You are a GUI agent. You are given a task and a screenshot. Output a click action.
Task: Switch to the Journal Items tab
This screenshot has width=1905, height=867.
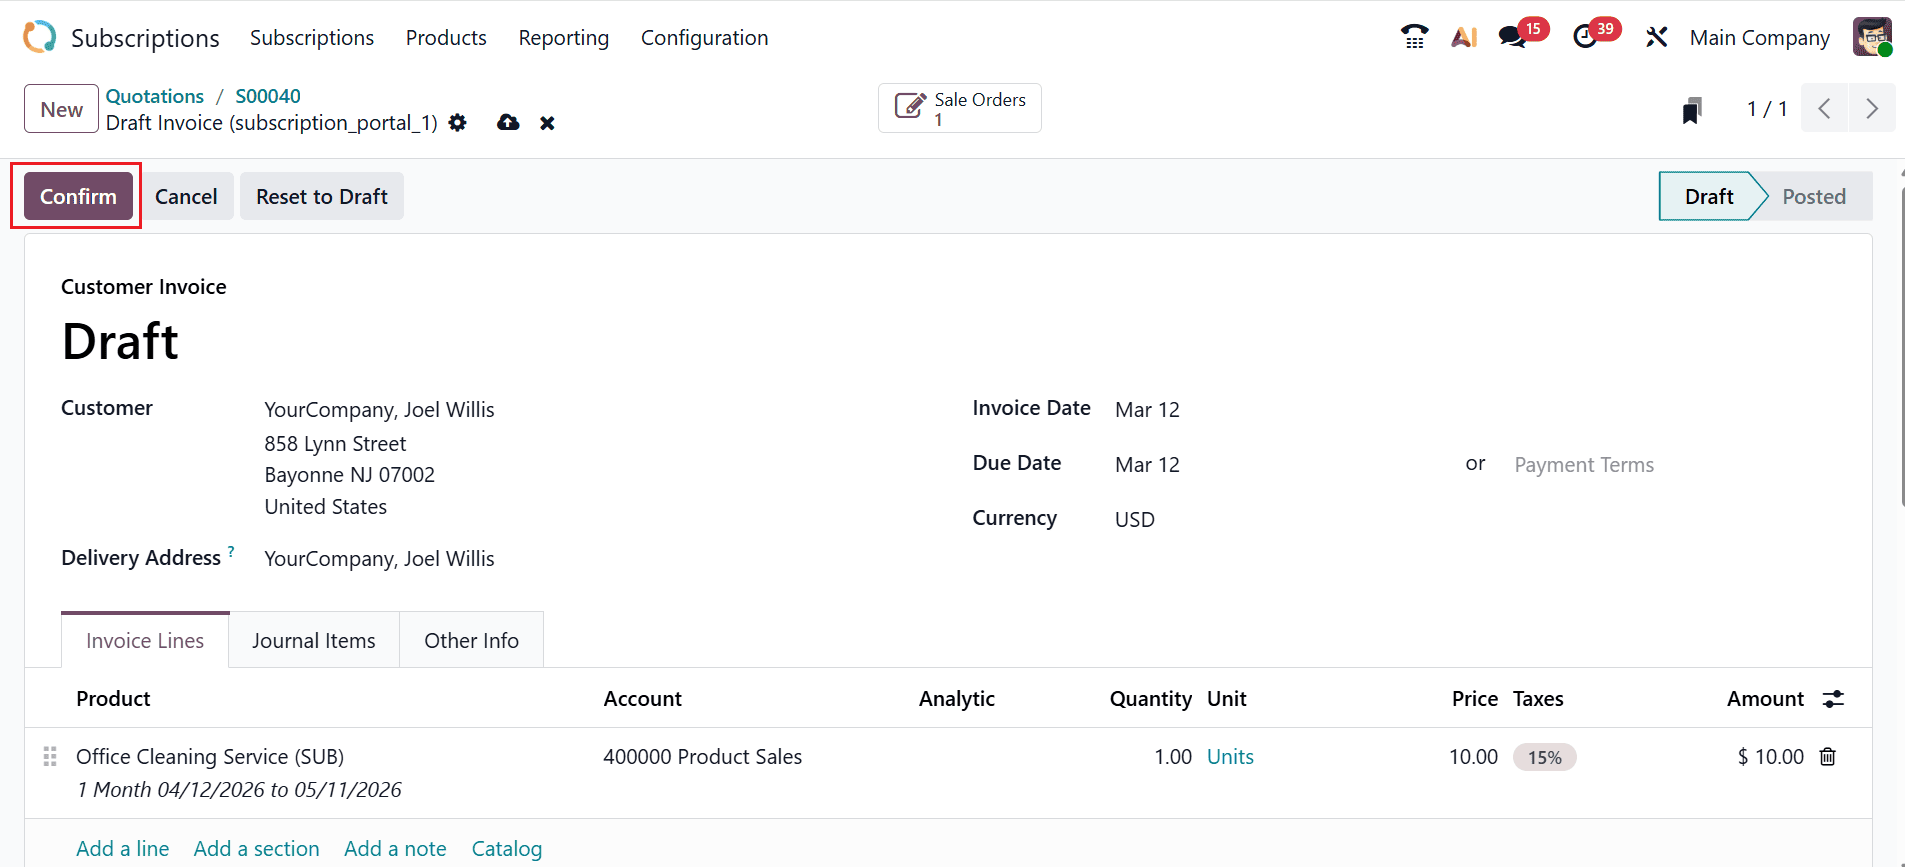tap(313, 641)
